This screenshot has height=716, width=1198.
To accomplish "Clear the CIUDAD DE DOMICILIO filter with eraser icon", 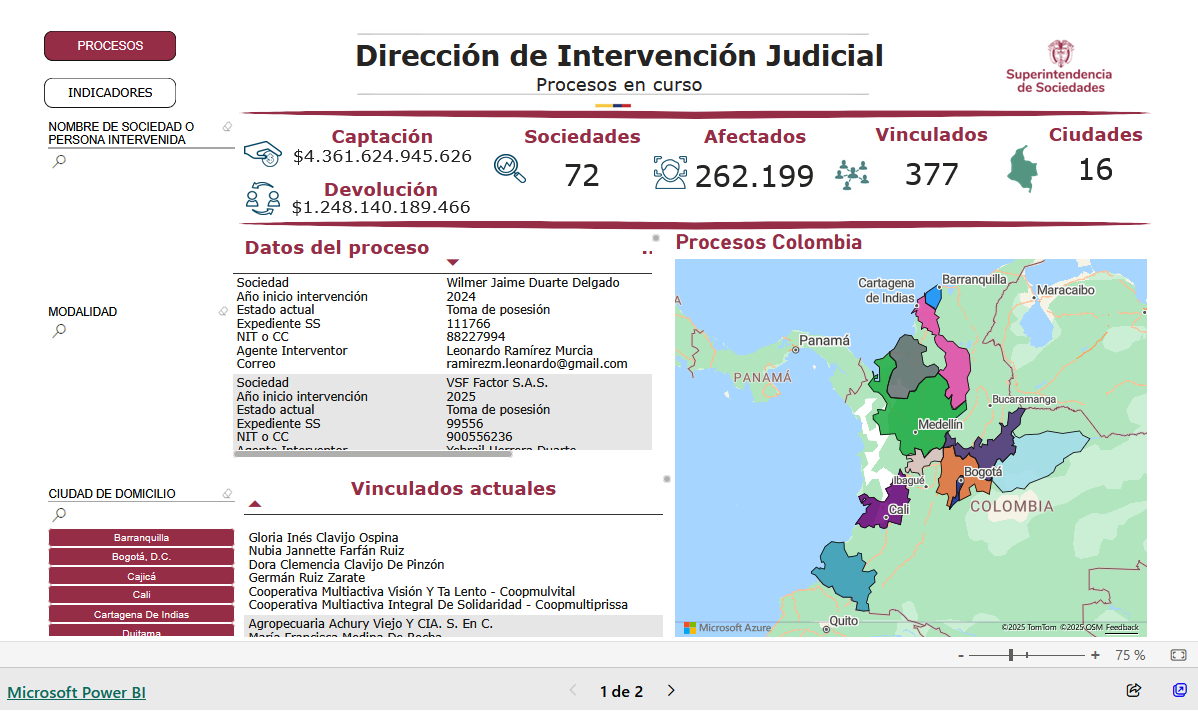I will tap(227, 493).
